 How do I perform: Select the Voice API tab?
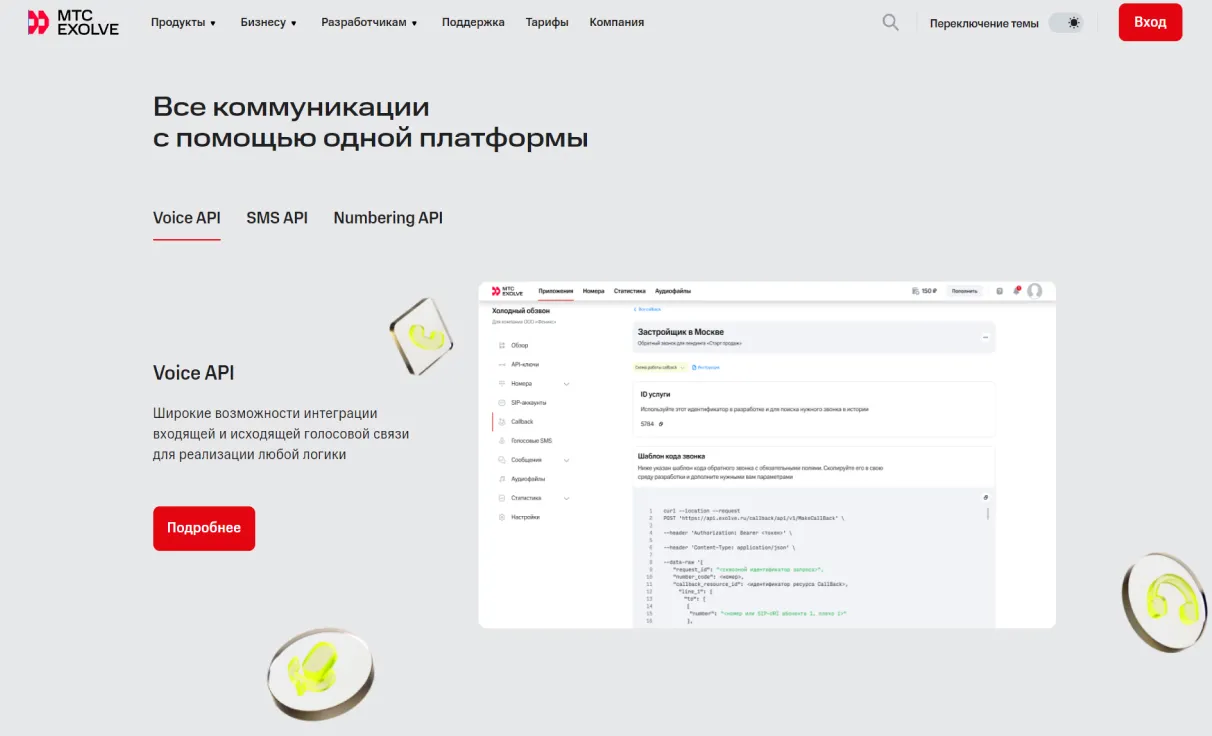pos(187,218)
